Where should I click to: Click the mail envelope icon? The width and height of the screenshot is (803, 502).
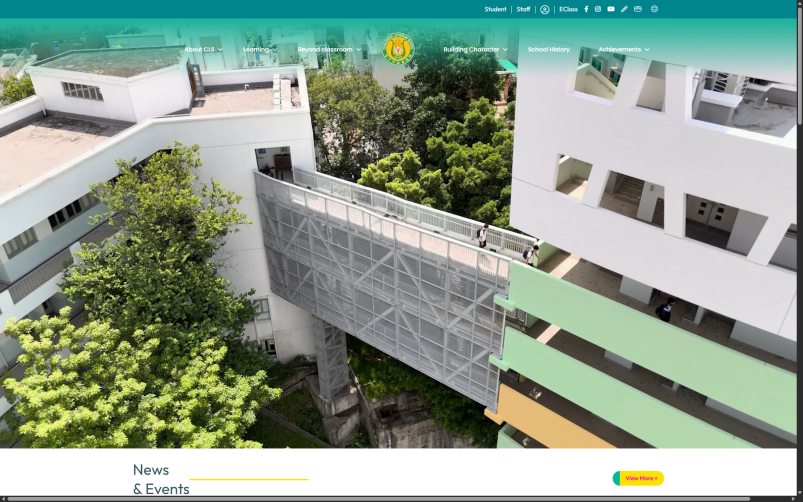(x=638, y=9)
